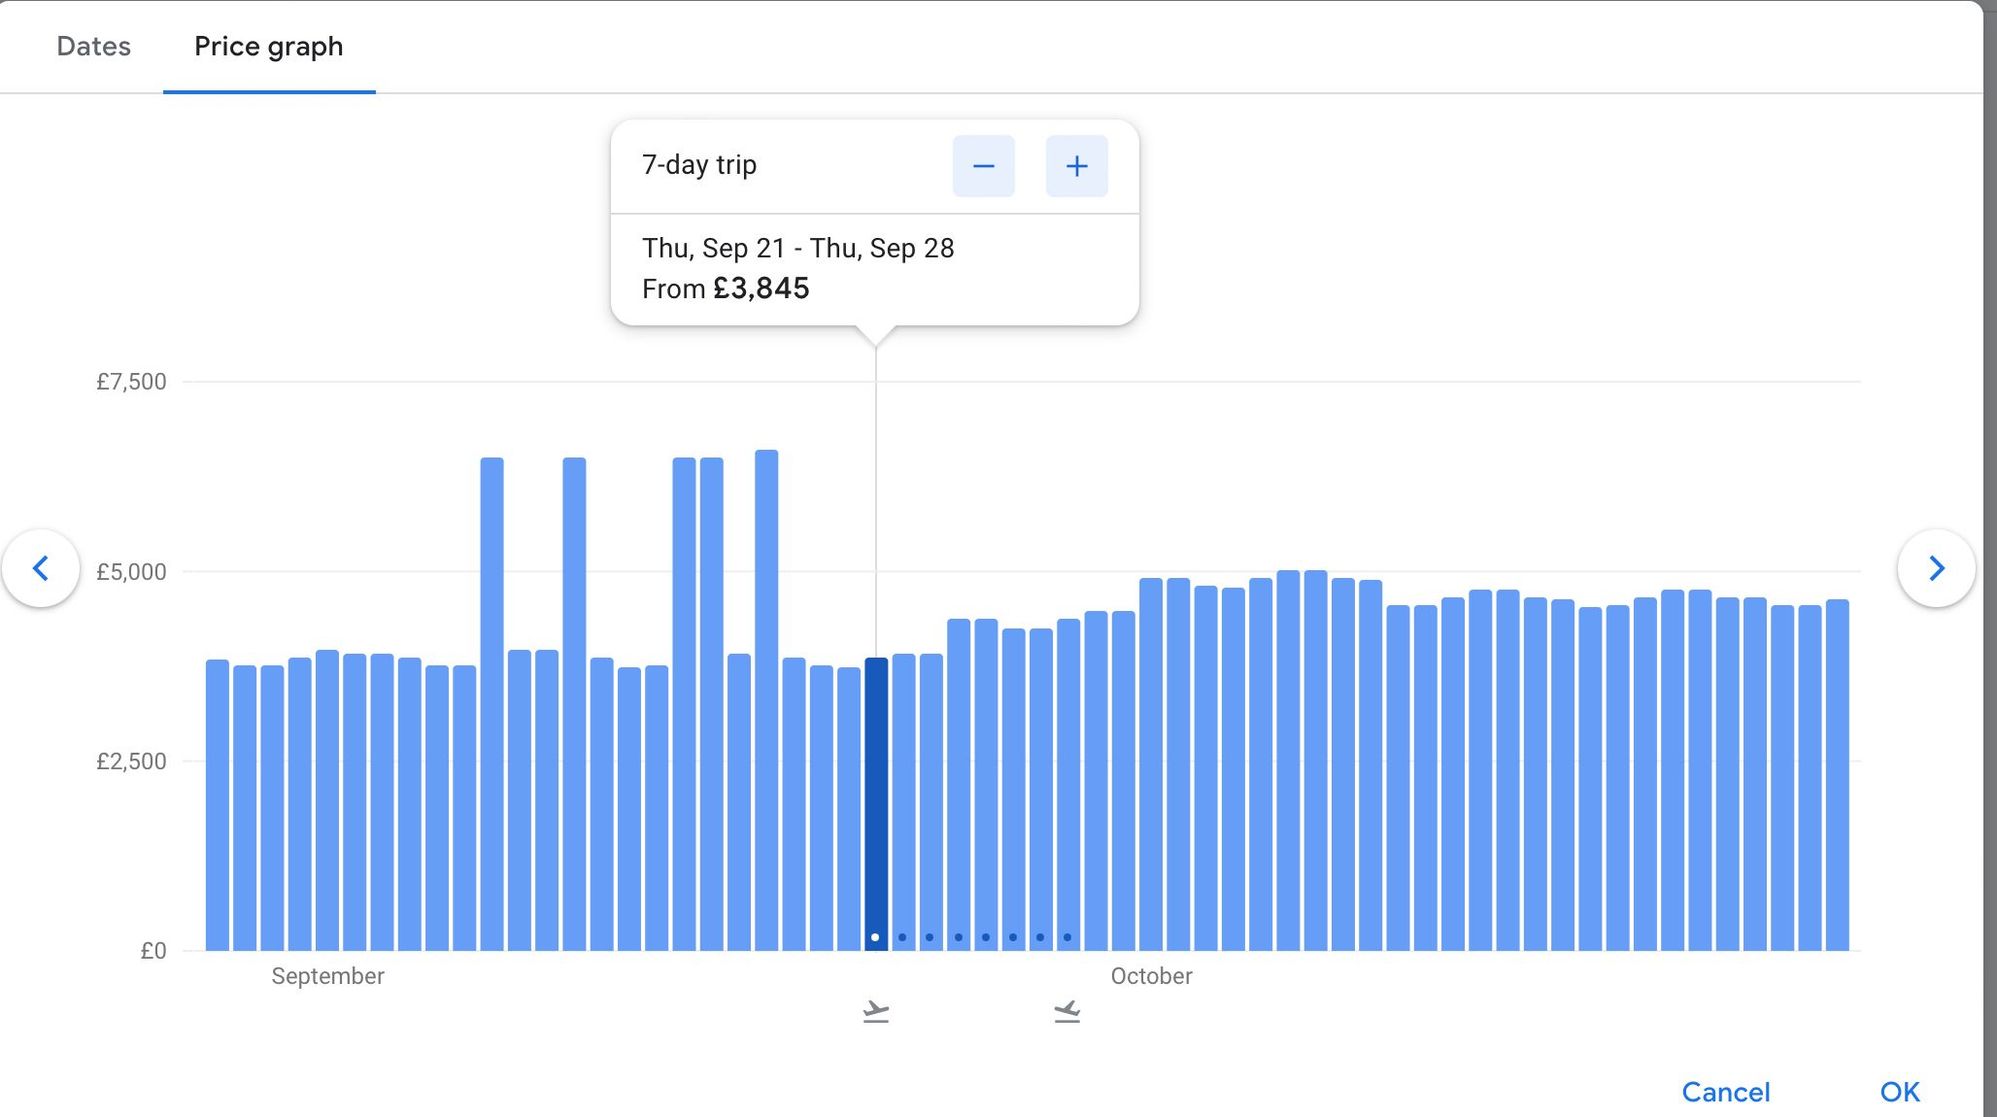Screen dimensions: 1997x1117
Task: Click the September month label
Action: (x=327, y=976)
